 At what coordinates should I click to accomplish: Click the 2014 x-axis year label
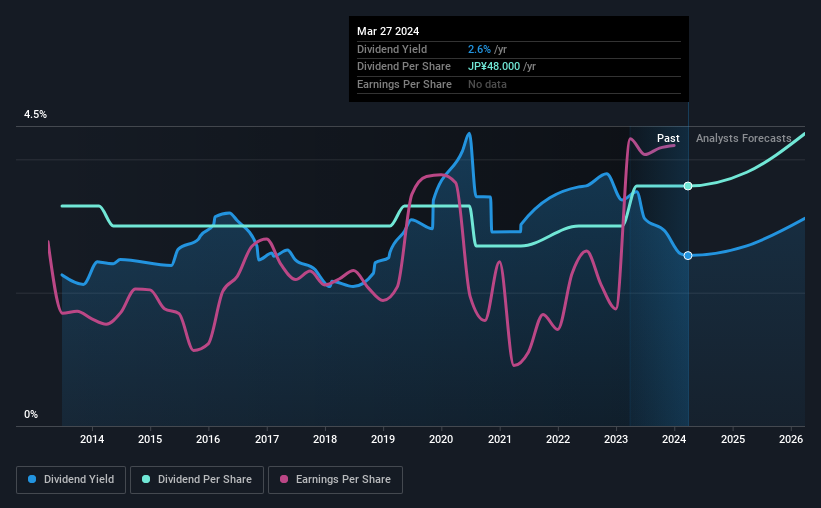point(92,439)
